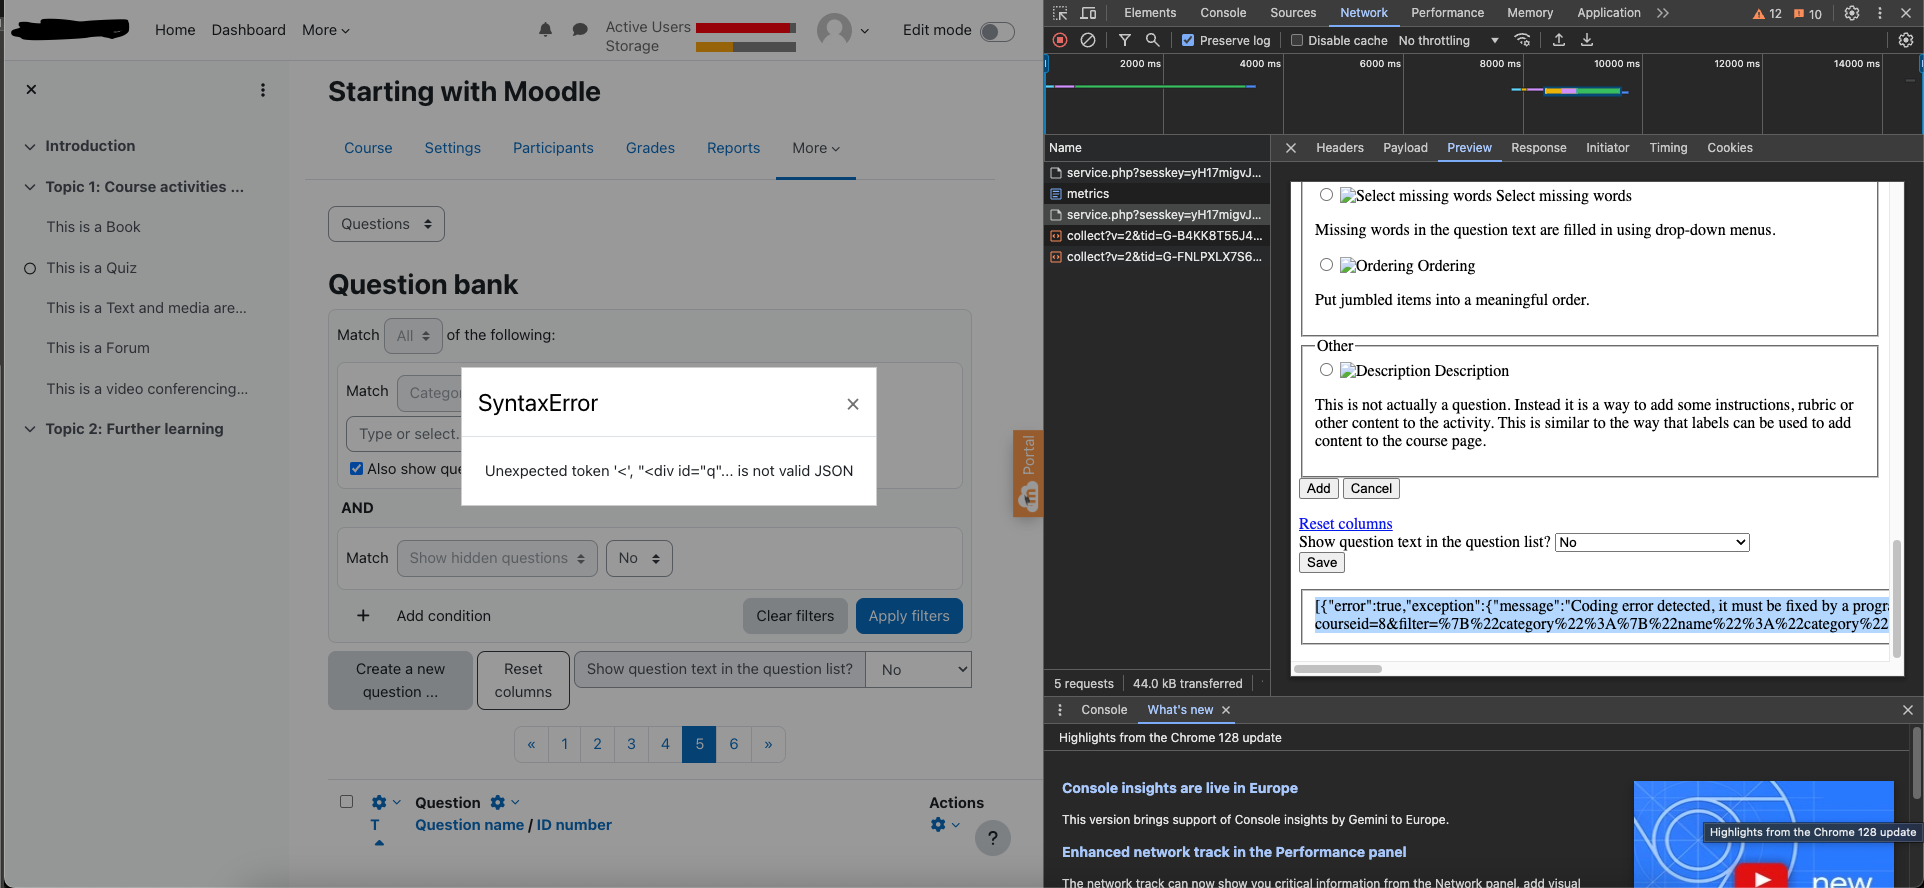1924x888 pixels.
Task: Click Reset columns button in the question bank
Action: [523, 680]
